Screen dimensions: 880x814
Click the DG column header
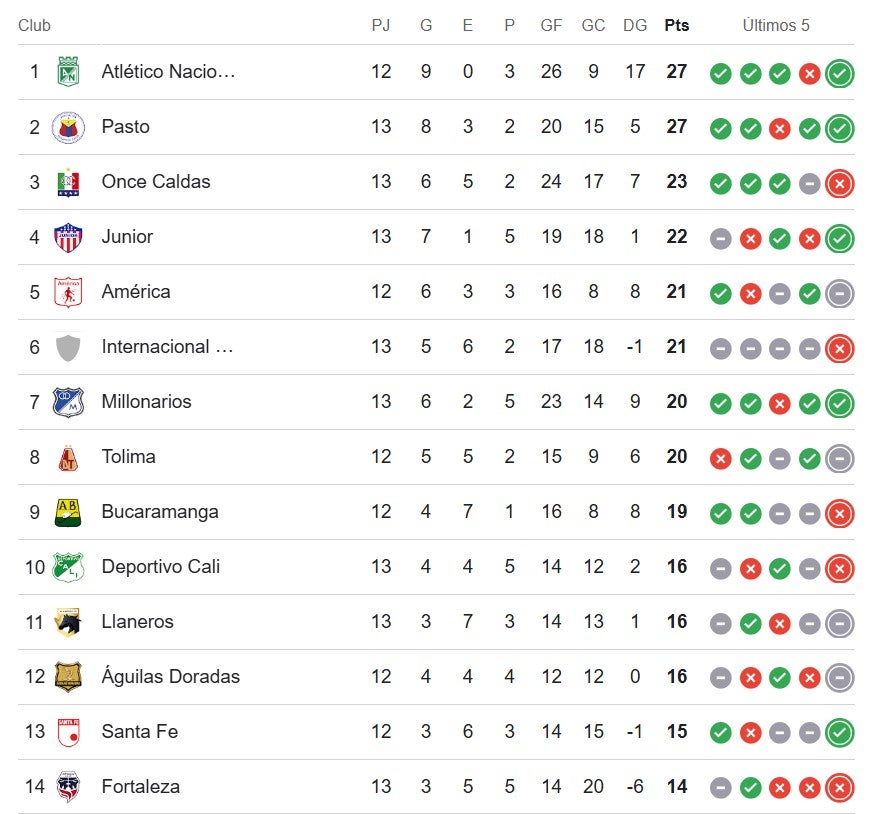pos(635,25)
